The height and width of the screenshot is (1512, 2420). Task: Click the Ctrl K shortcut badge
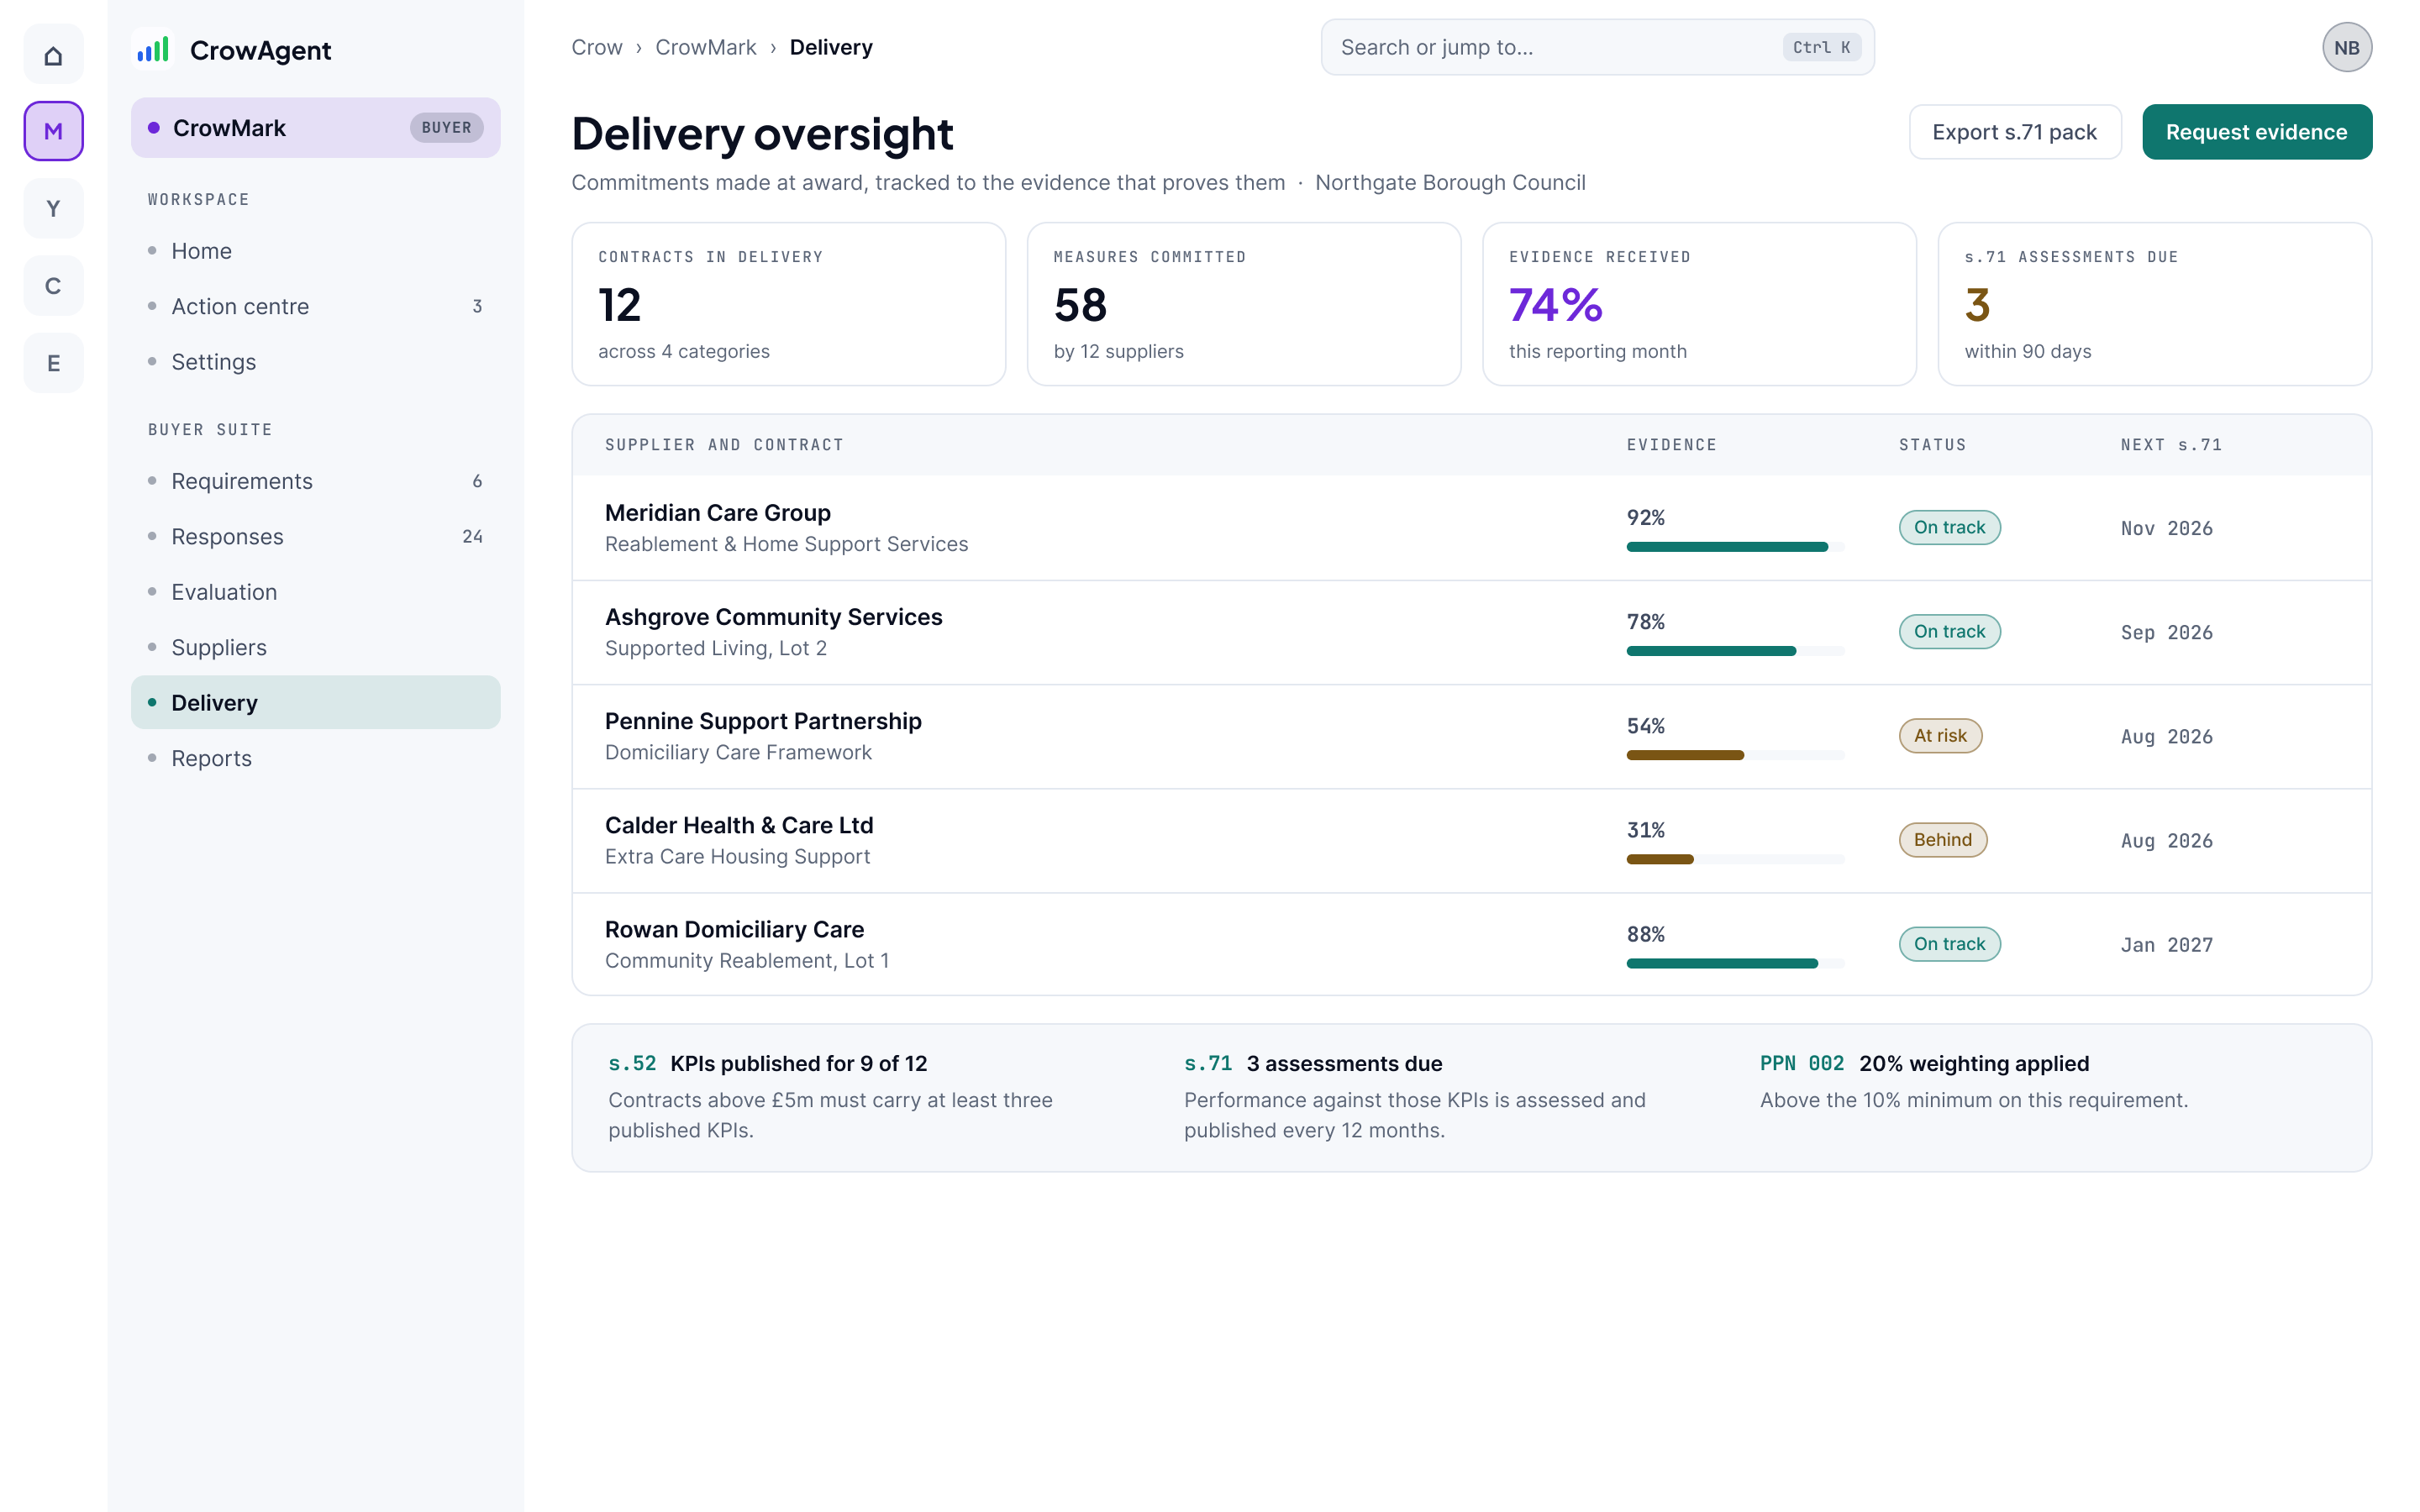click(x=1821, y=47)
